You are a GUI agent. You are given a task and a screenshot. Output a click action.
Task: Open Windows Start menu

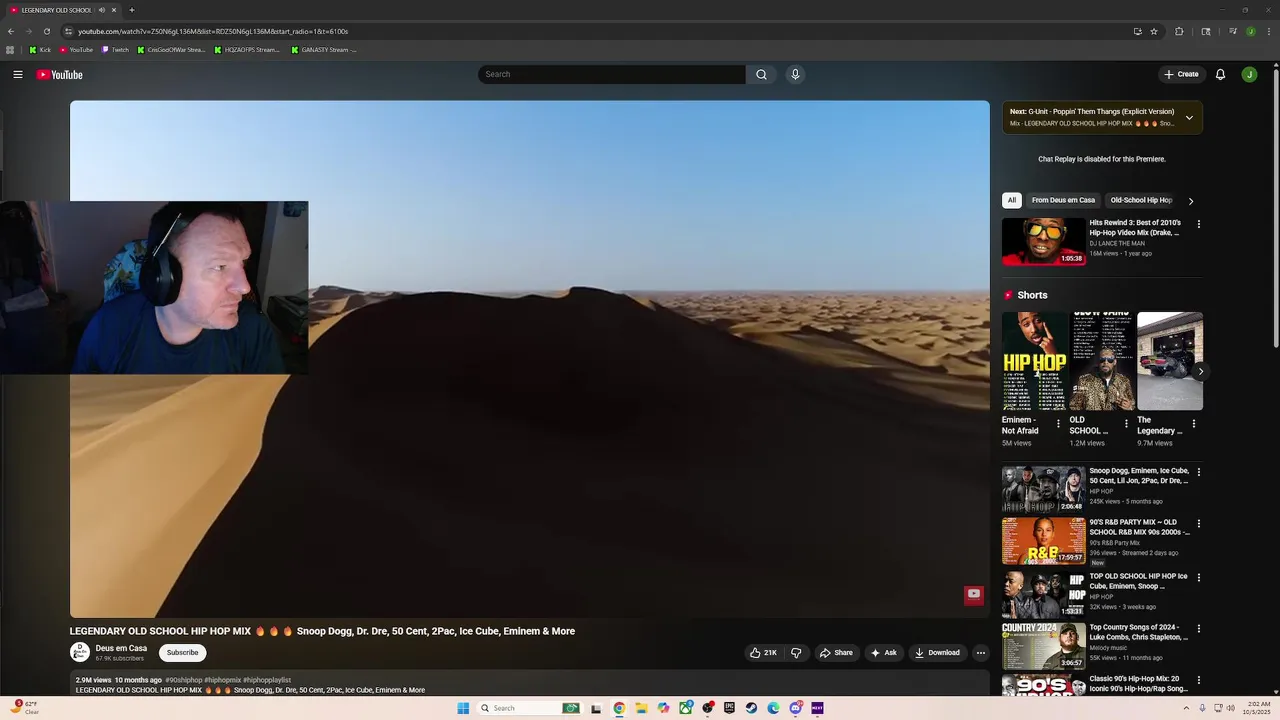[x=463, y=708]
